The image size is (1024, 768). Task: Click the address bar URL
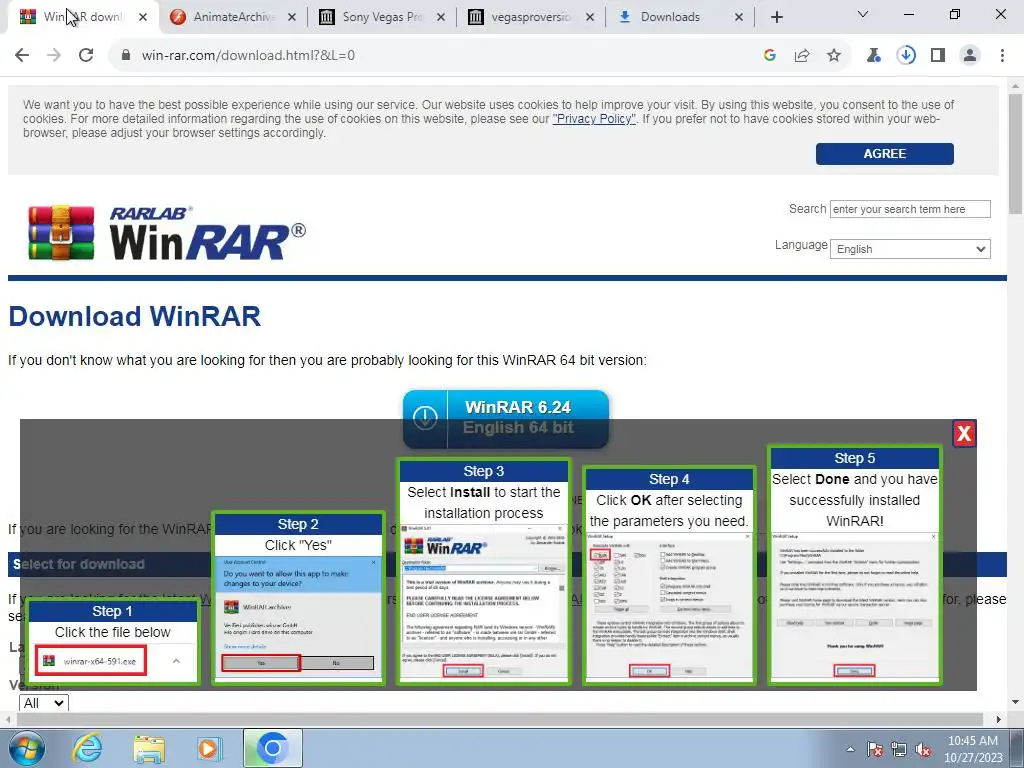click(248, 56)
